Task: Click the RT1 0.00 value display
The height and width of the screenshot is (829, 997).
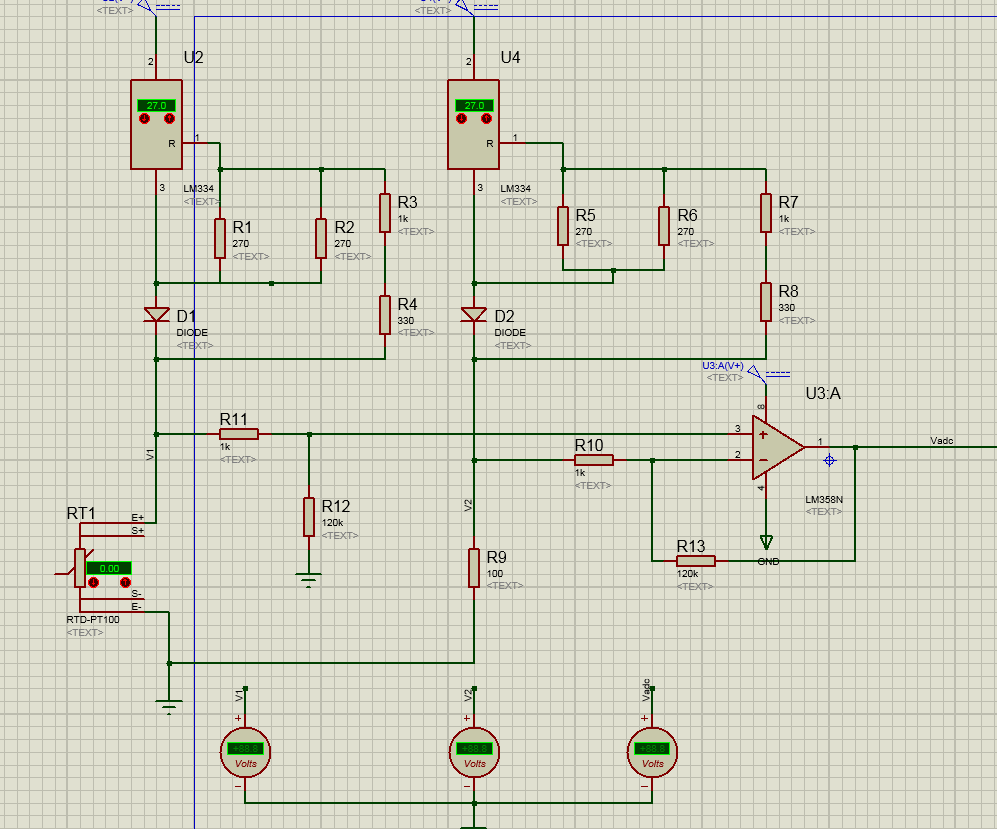Action: click(x=109, y=568)
